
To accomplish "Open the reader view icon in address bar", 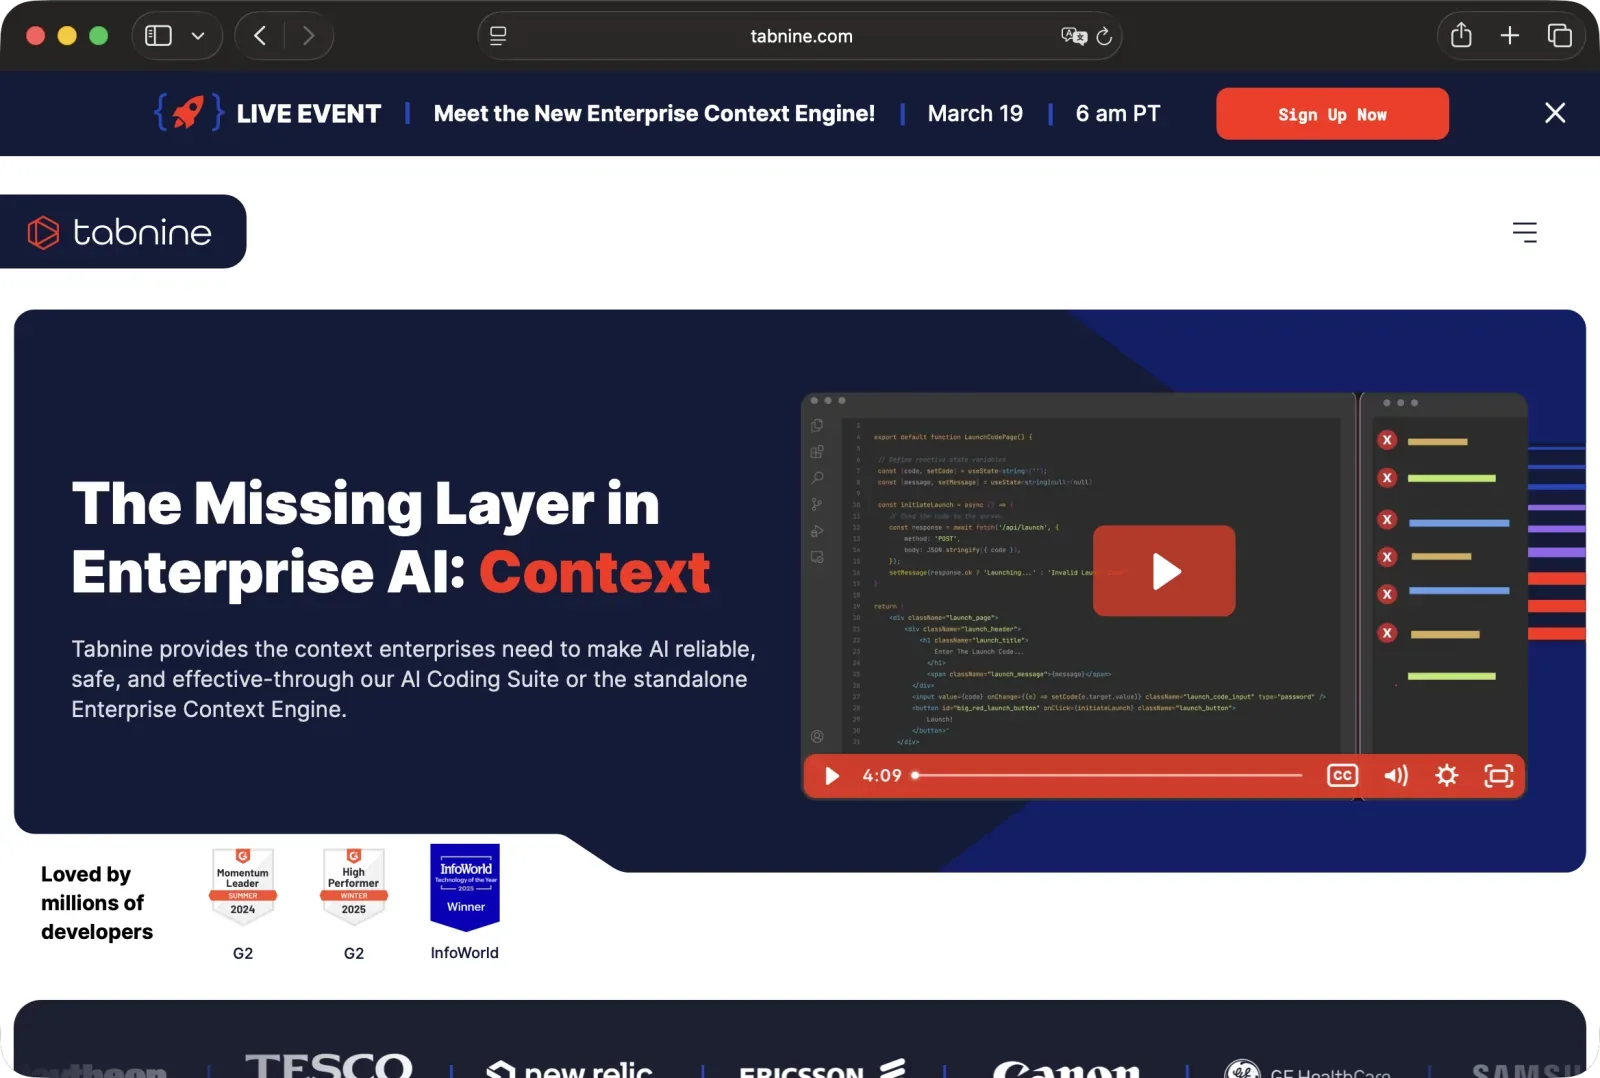I will (498, 36).
